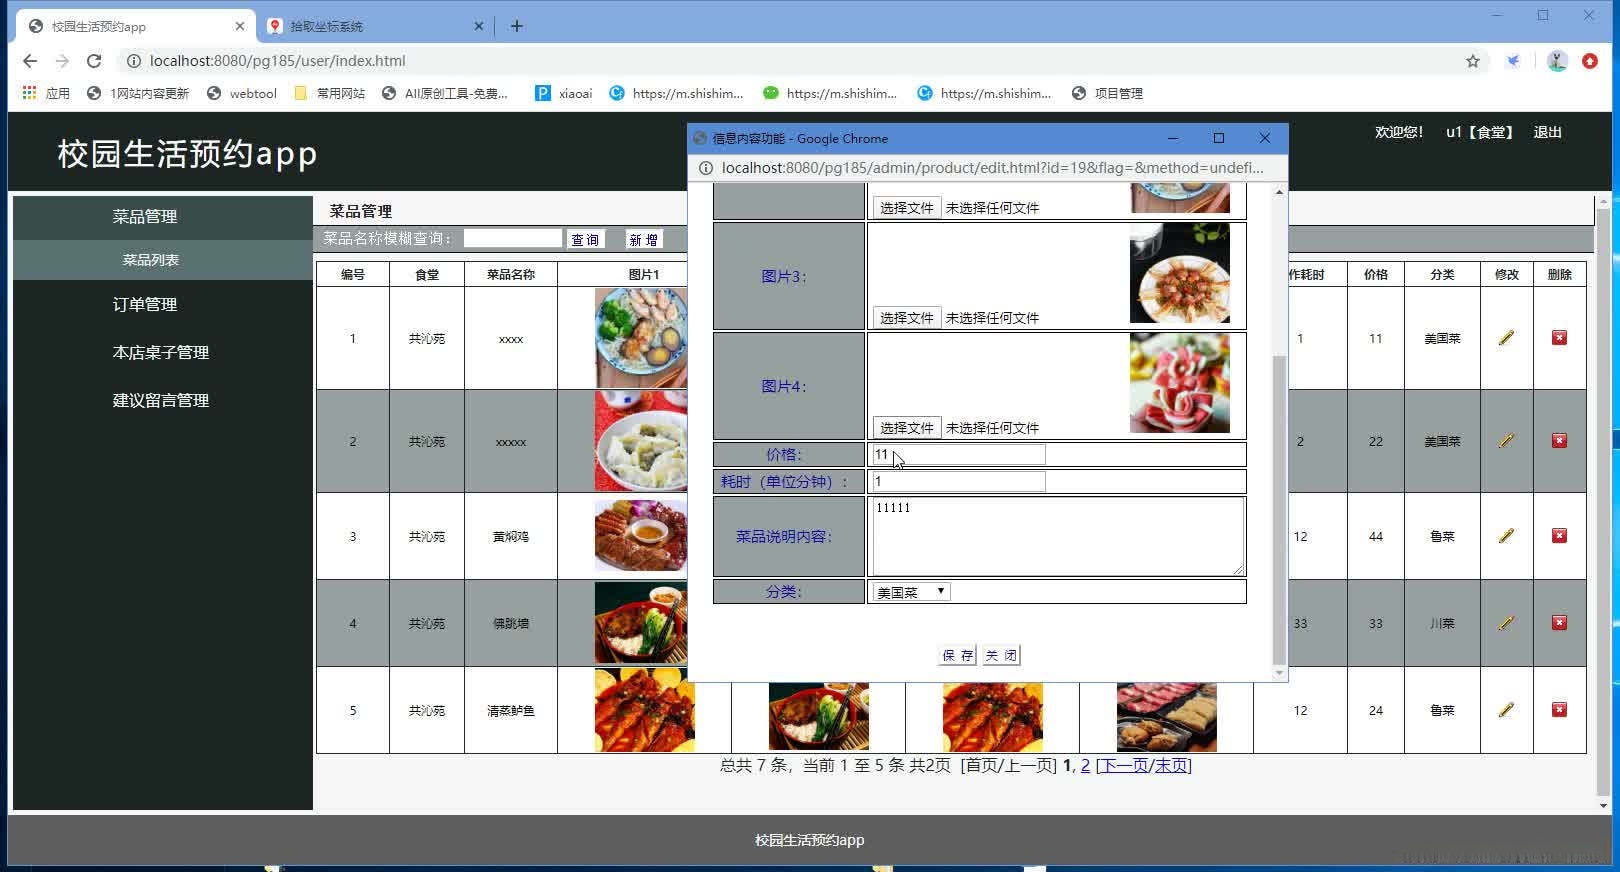
Task: Click 新增 button to add dish
Action: 643,239
